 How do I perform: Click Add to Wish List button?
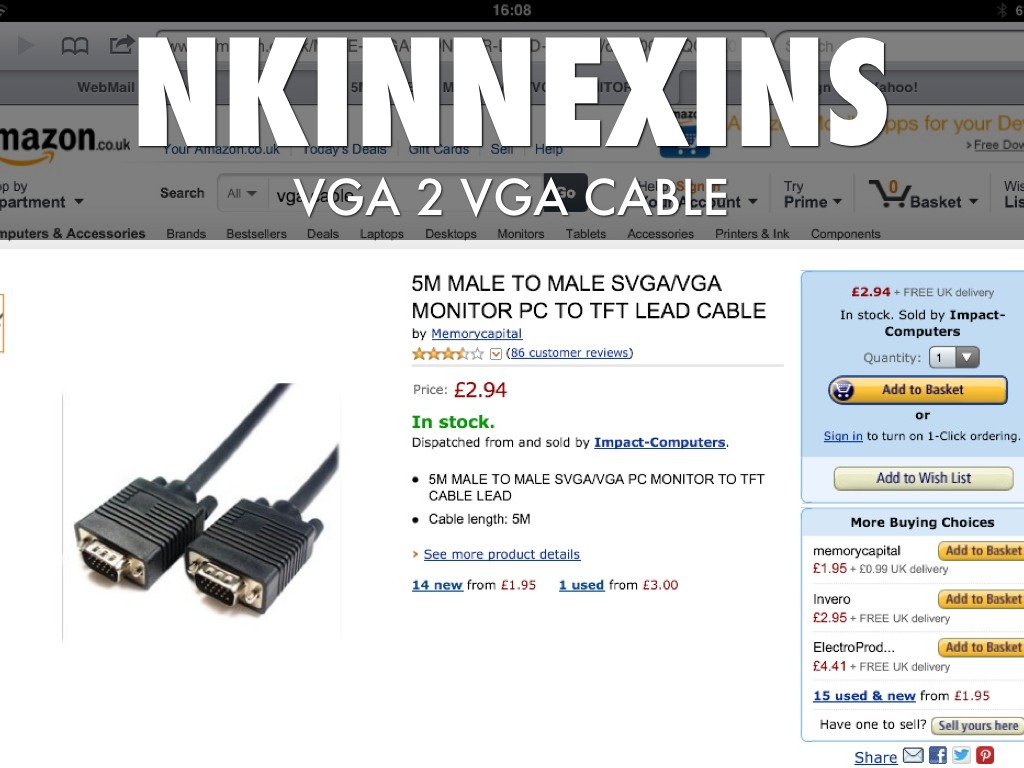(x=923, y=478)
